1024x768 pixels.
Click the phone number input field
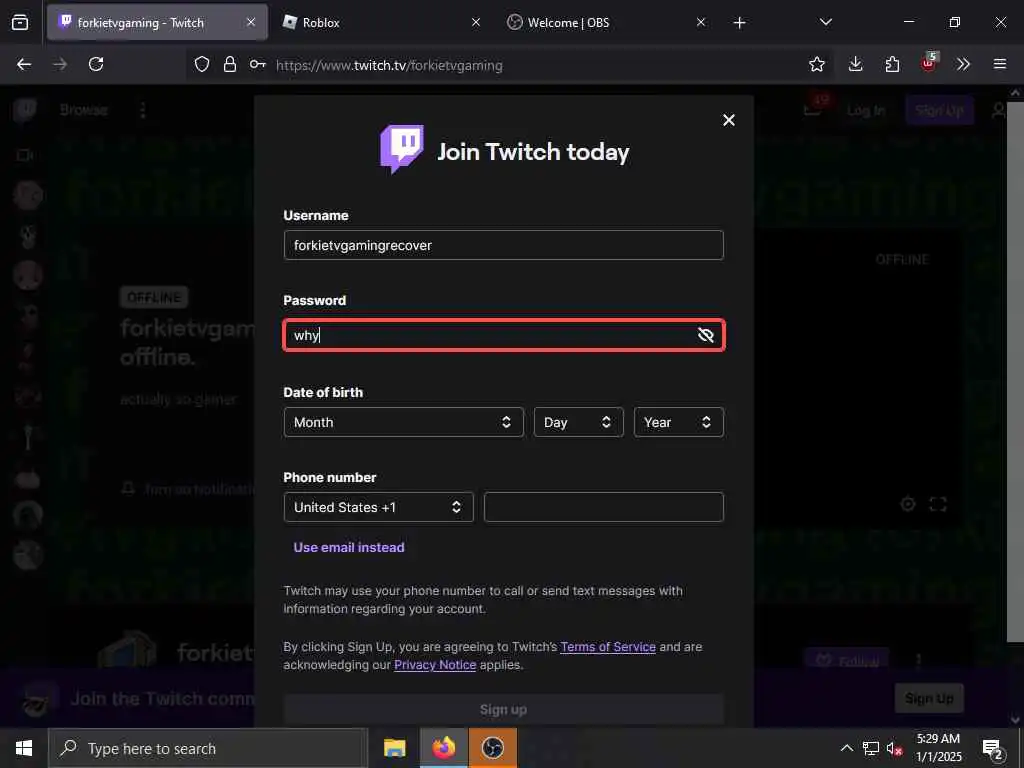click(603, 507)
